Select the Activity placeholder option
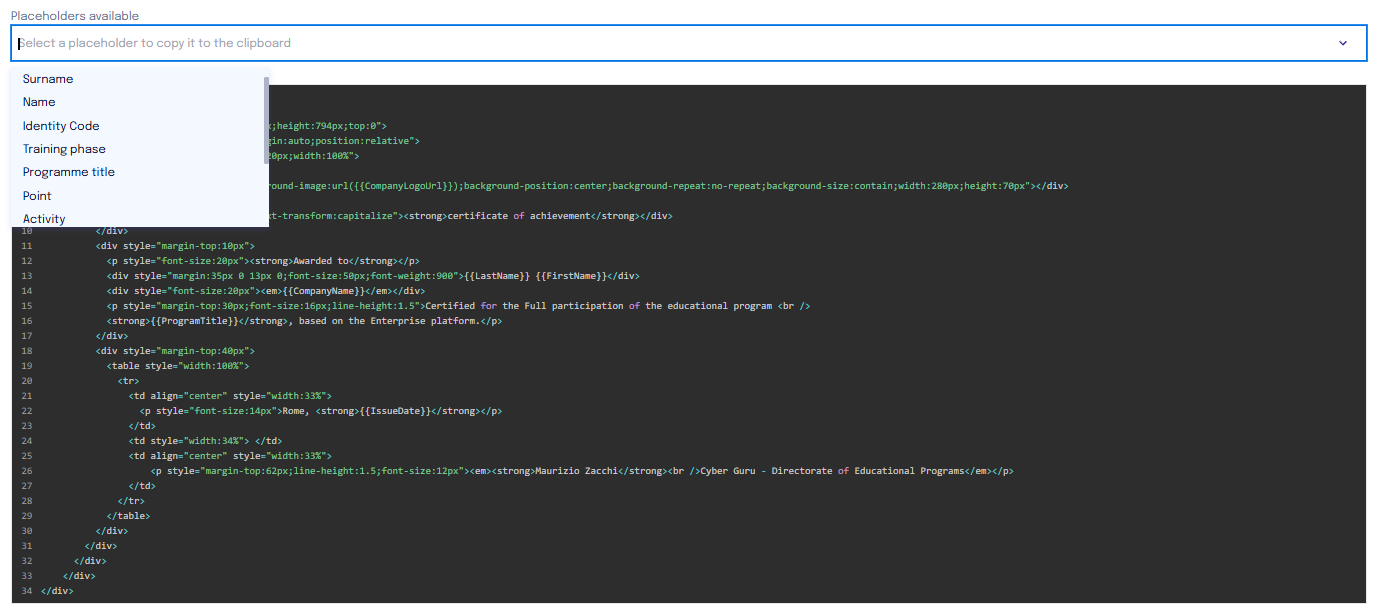The width and height of the screenshot is (1374, 611). tap(139, 219)
